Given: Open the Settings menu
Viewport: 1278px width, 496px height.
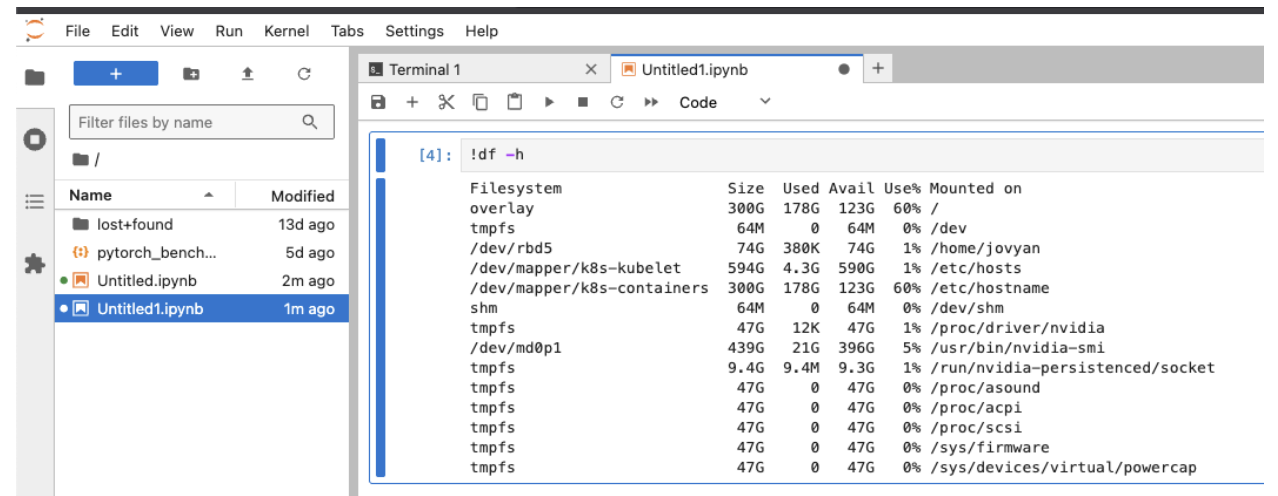Looking at the screenshot, I should (x=414, y=31).
